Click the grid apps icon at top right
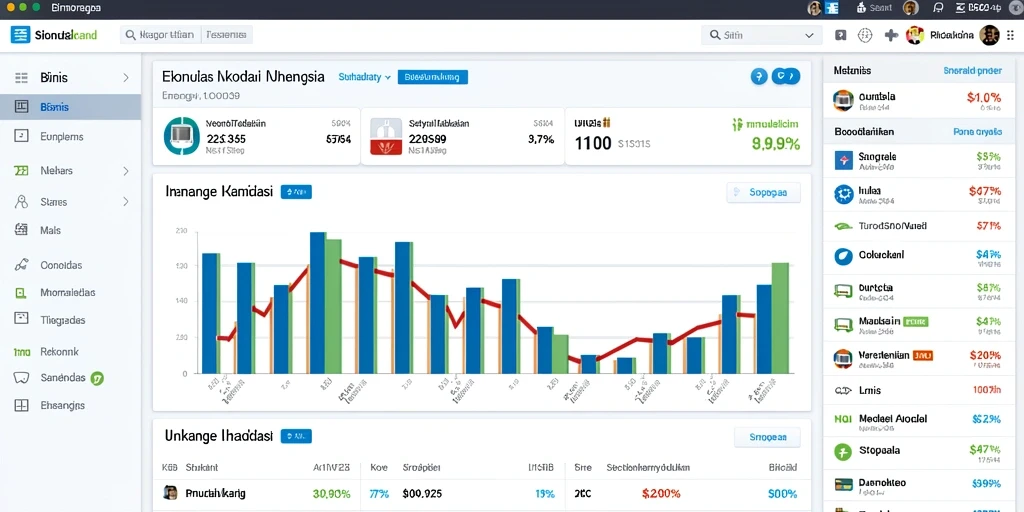The height and width of the screenshot is (512, 1024). pos(1011,35)
